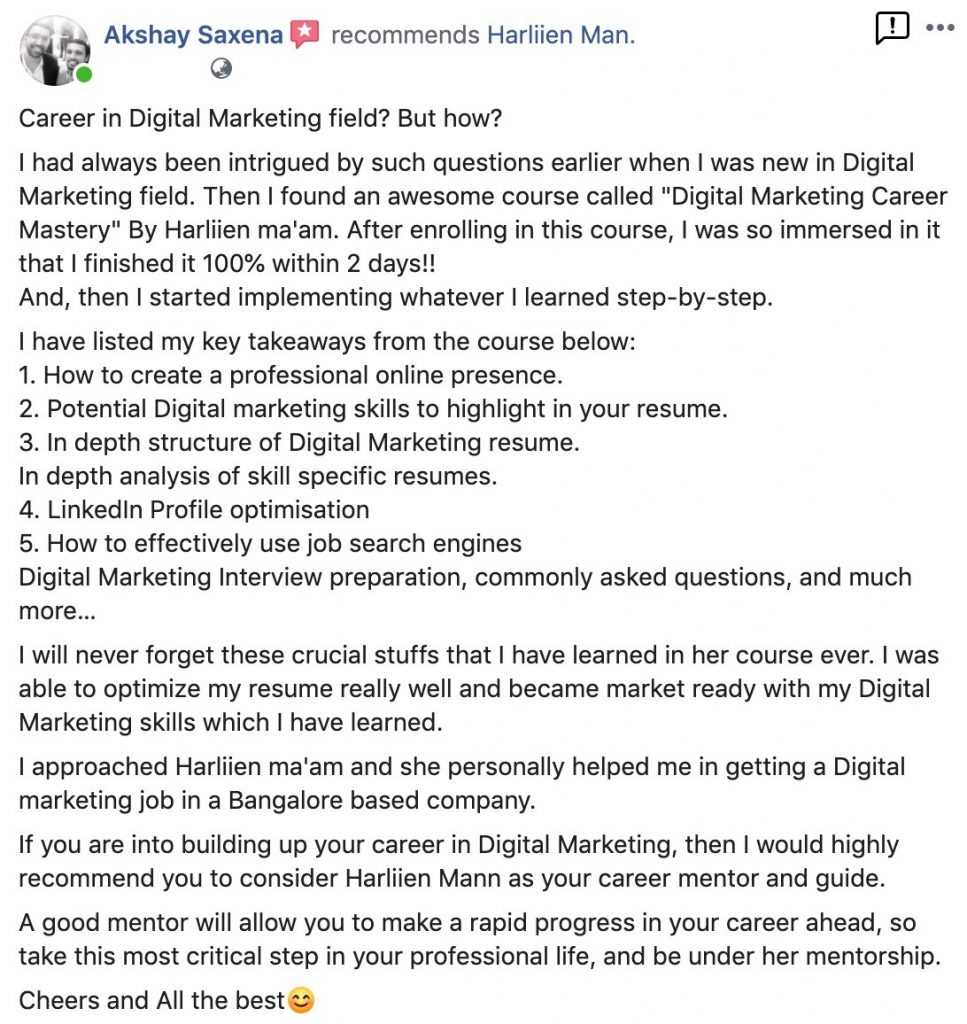Click the green online status dot
Image resolution: width=967 pixels, height=1024 pixels.
pyautogui.click(x=84, y=75)
